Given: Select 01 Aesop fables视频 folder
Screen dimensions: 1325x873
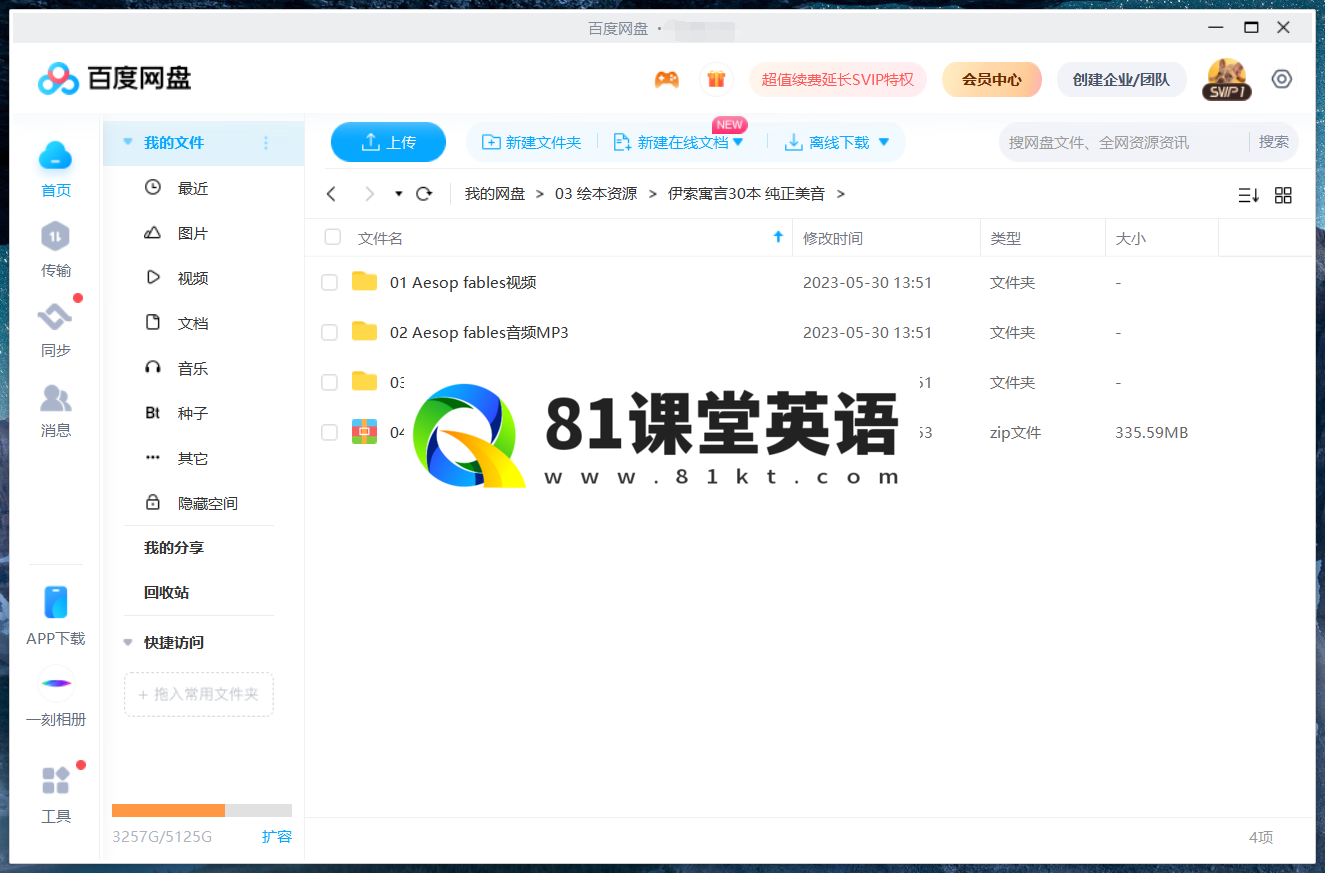Looking at the screenshot, I should click(x=463, y=283).
